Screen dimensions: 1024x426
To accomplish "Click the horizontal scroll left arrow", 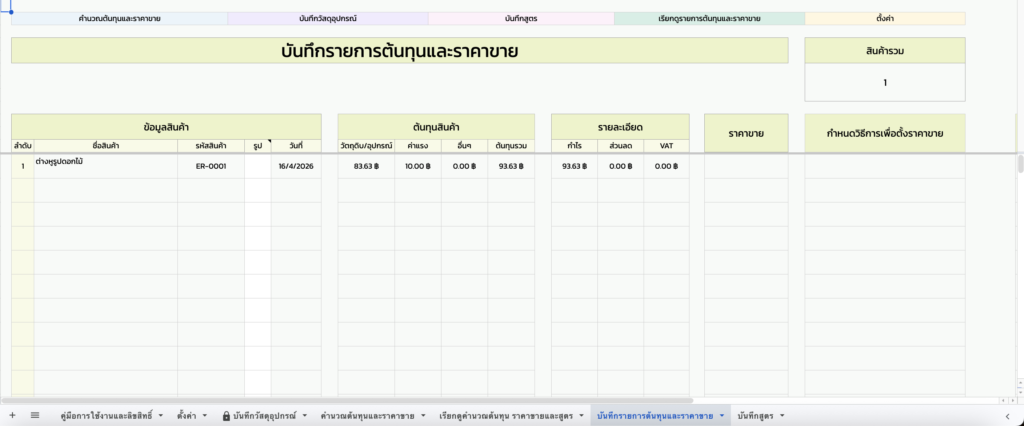I will 1003,400.
